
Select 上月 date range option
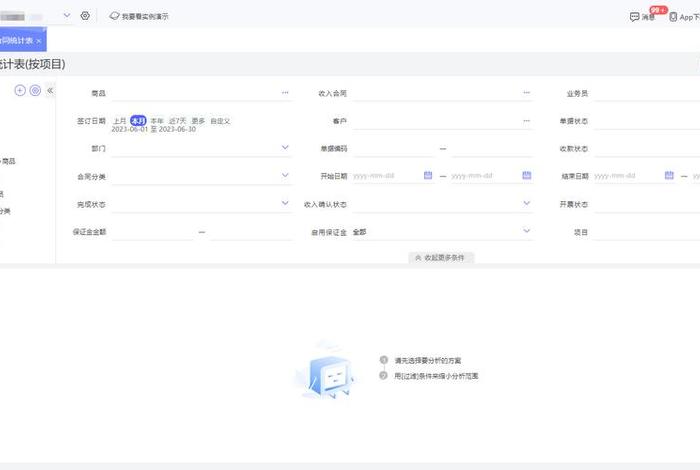click(x=120, y=121)
